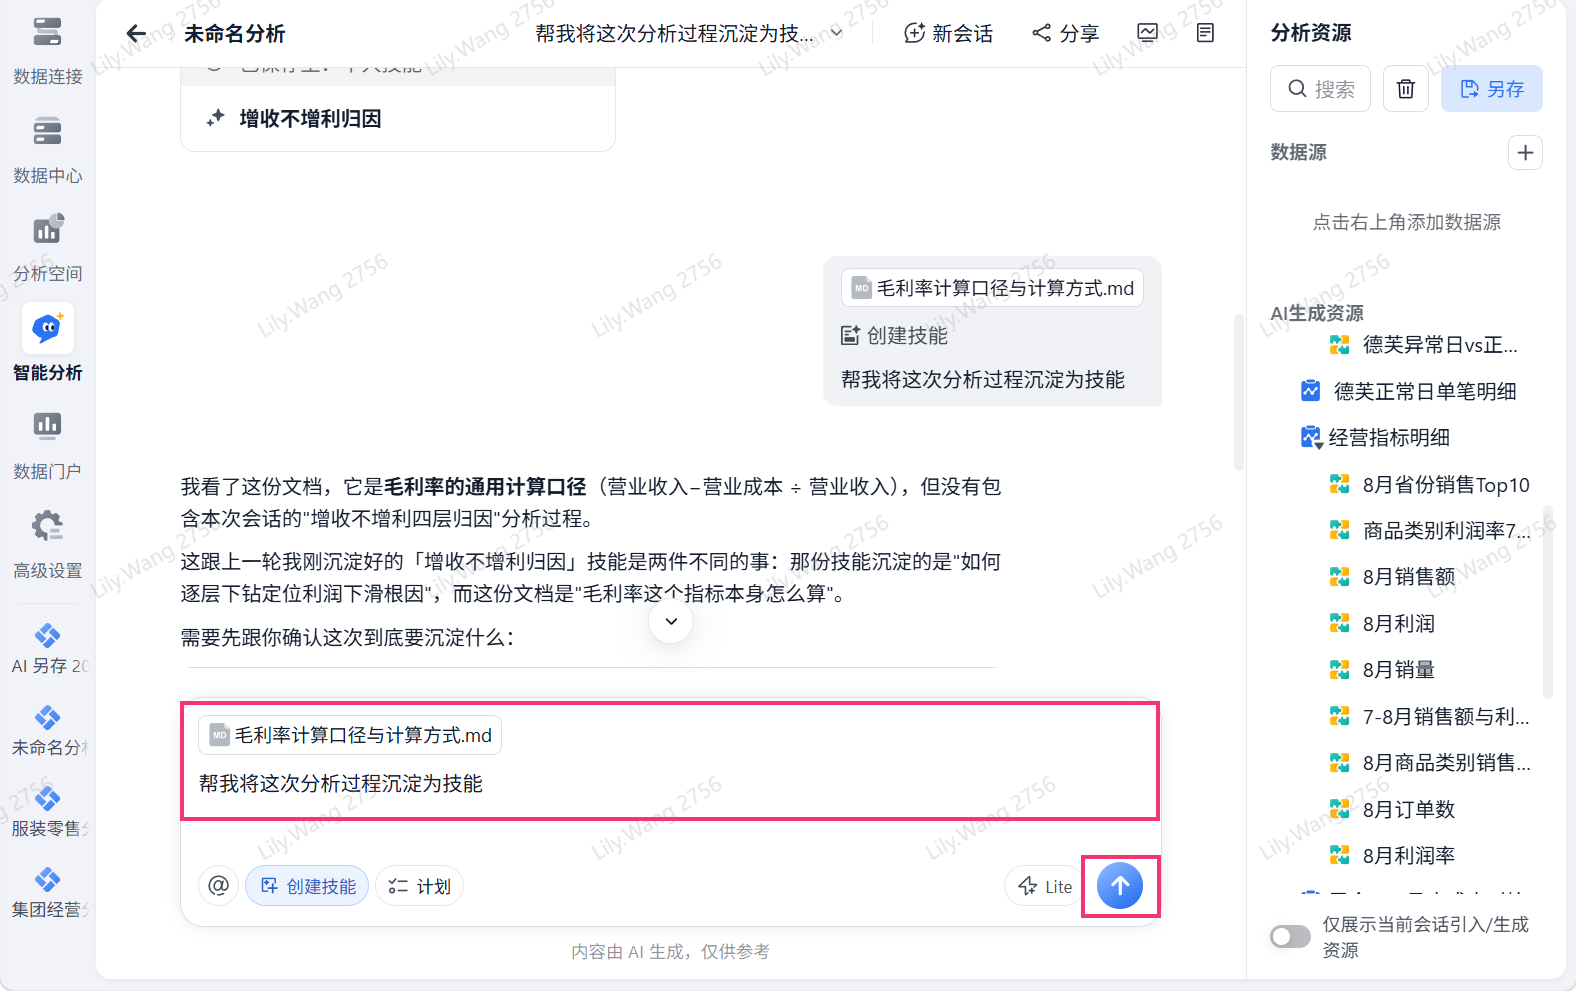This screenshot has height=991, width=1576.
Task: Click the document icon in the top toolbar
Action: click(x=1206, y=33)
